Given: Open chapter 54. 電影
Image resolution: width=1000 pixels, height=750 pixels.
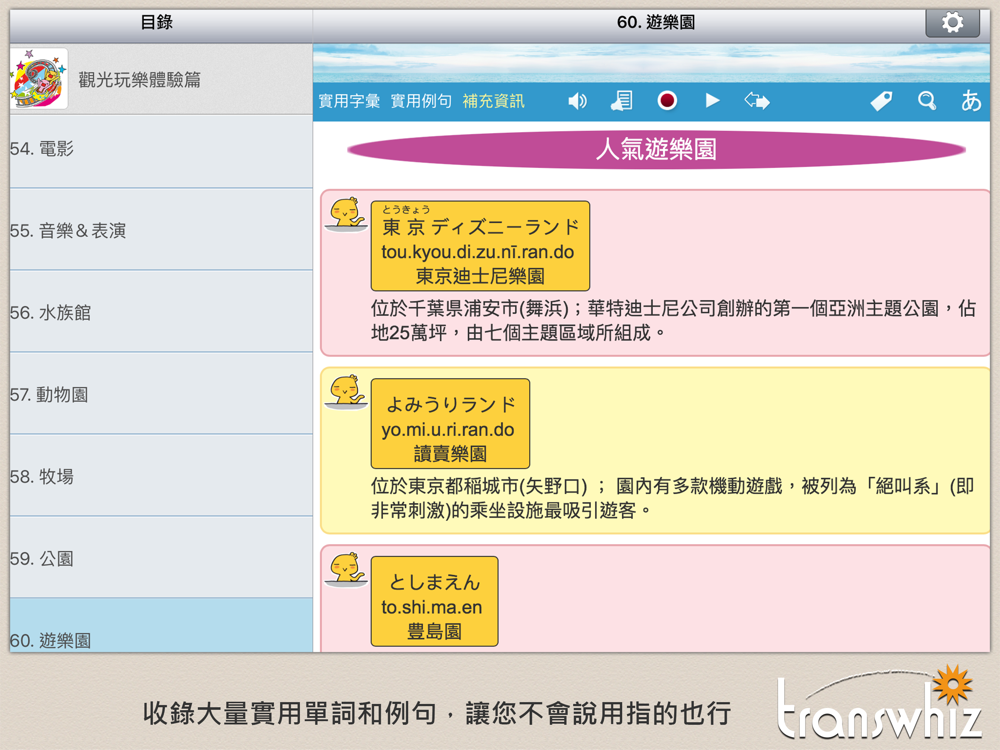Looking at the screenshot, I should point(161,151).
